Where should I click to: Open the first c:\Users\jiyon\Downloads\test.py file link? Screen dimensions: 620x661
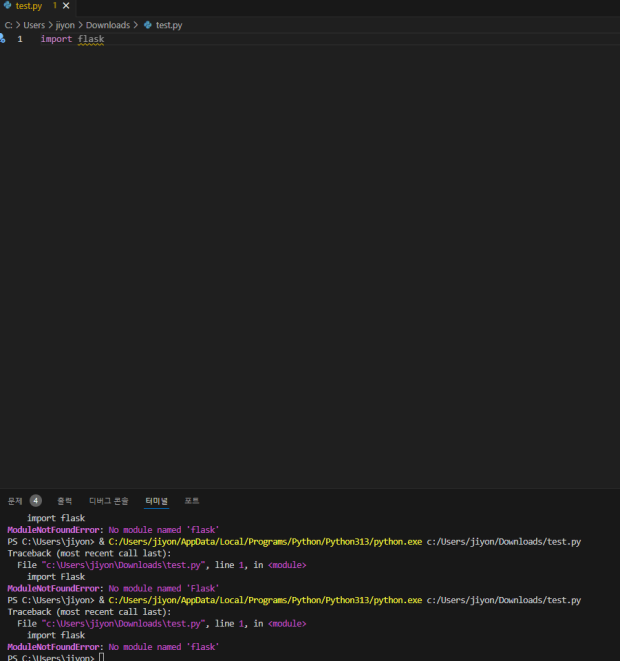tap(123, 565)
